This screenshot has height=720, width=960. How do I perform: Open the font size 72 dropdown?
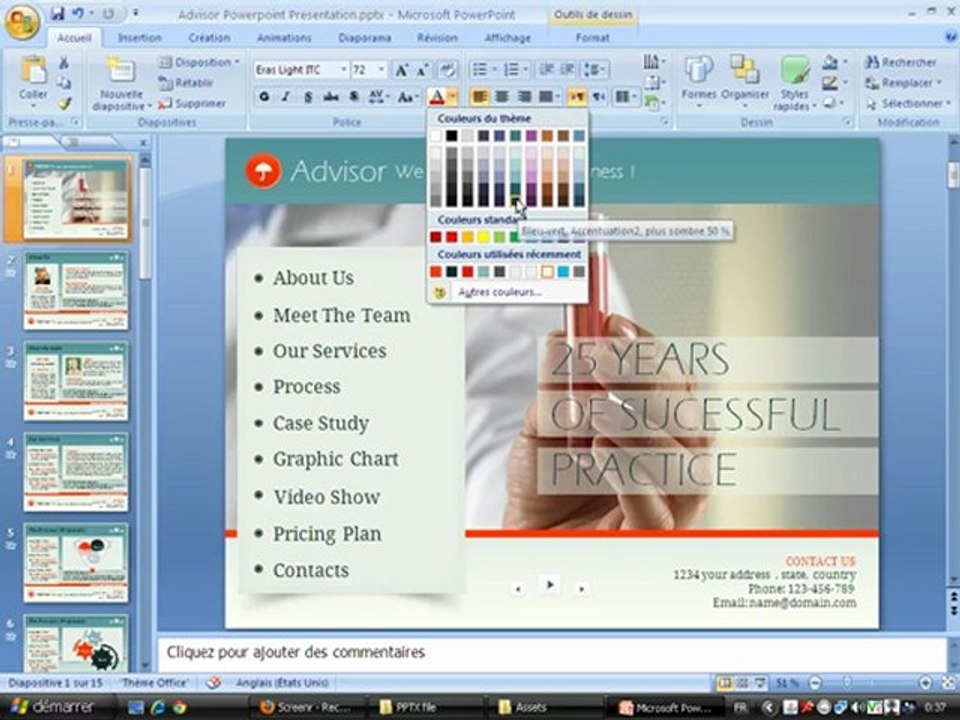(381, 70)
